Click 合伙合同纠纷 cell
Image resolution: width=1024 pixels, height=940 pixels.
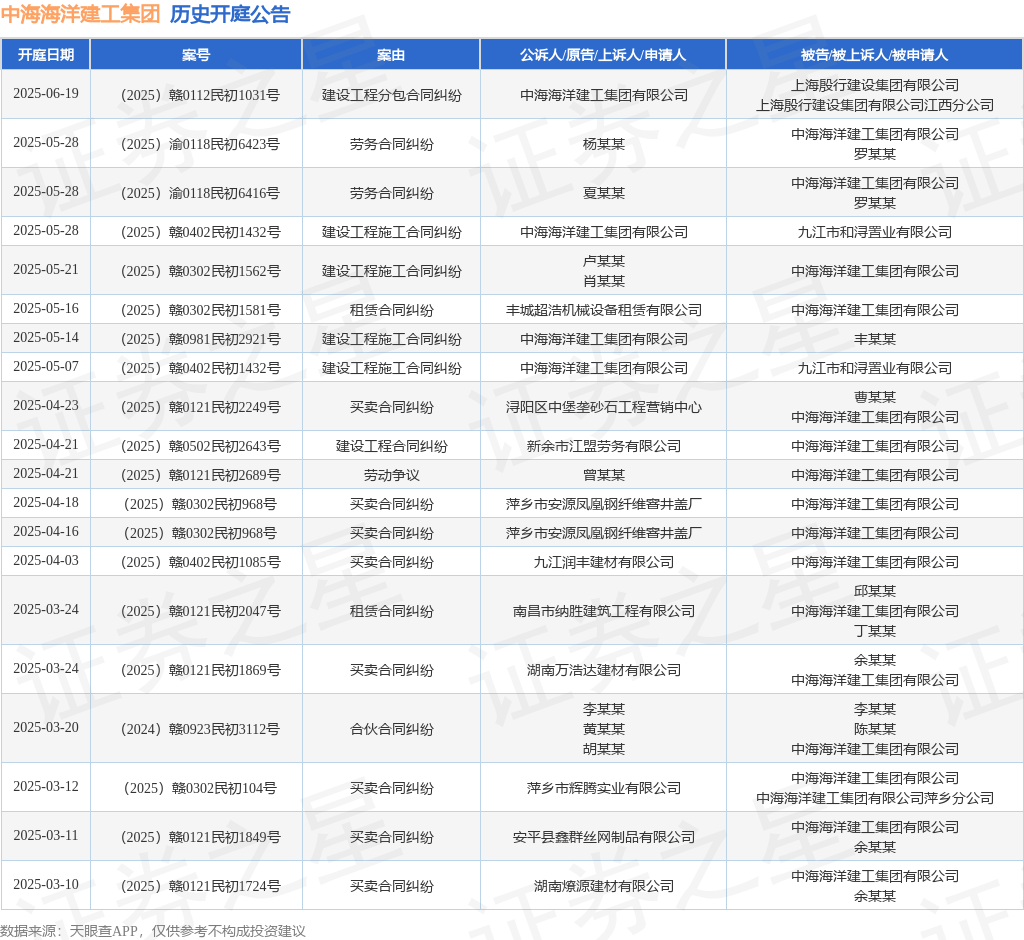tap(391, 729)
